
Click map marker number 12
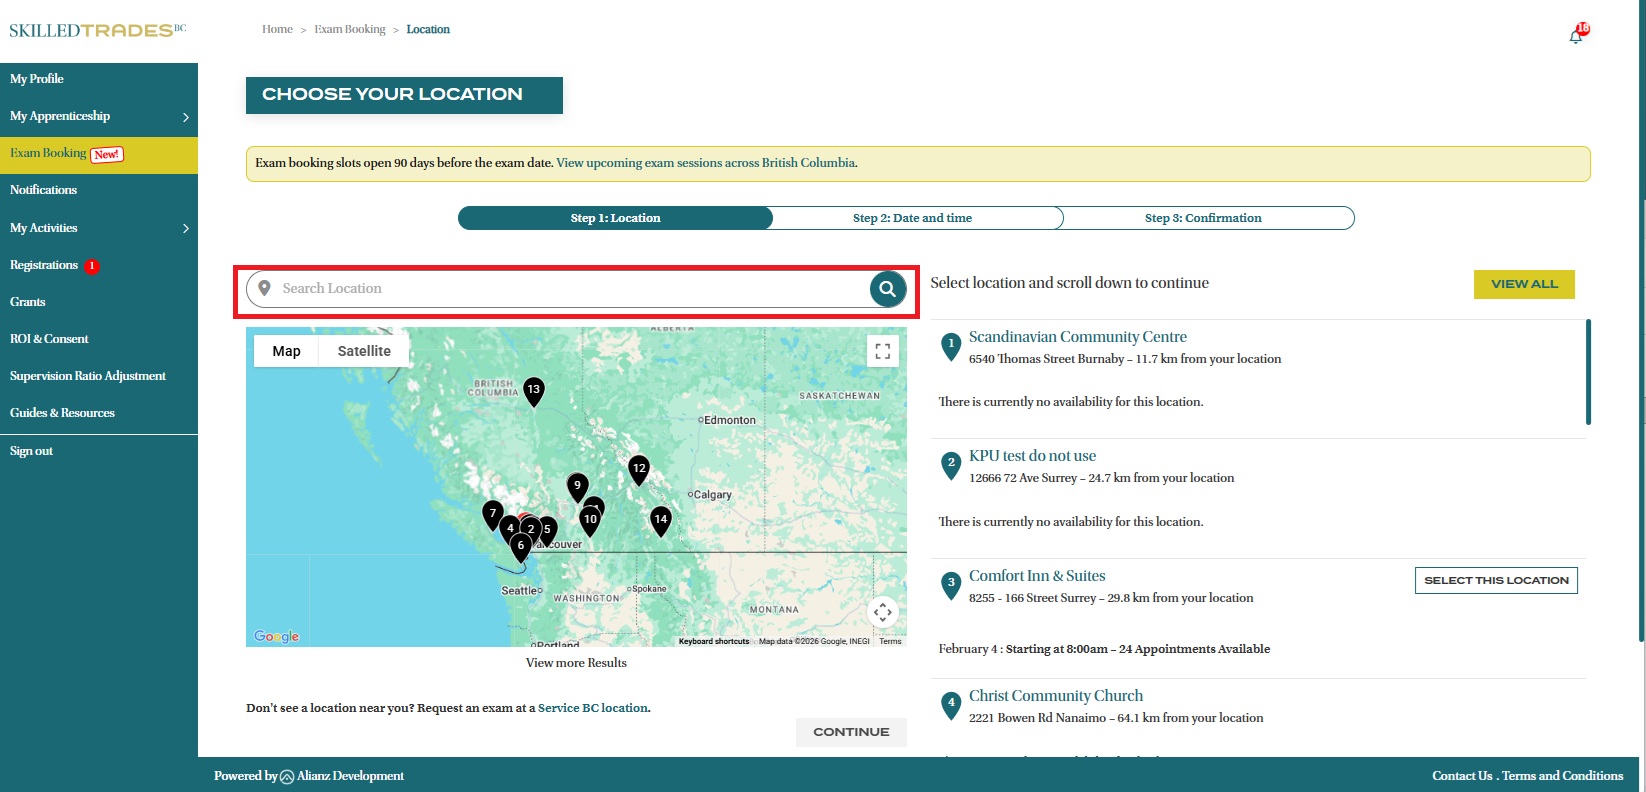[639, 468]
